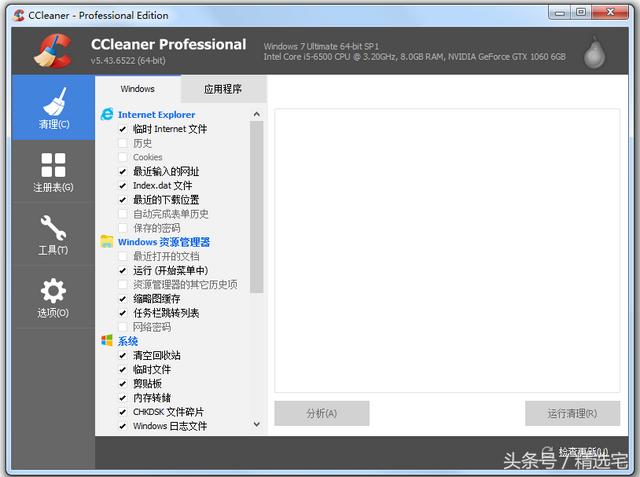This screenshot has height=477, width=640.
Task: Click the scroll down arrow of the cleaner list
Action: click(x=256, y=425)
